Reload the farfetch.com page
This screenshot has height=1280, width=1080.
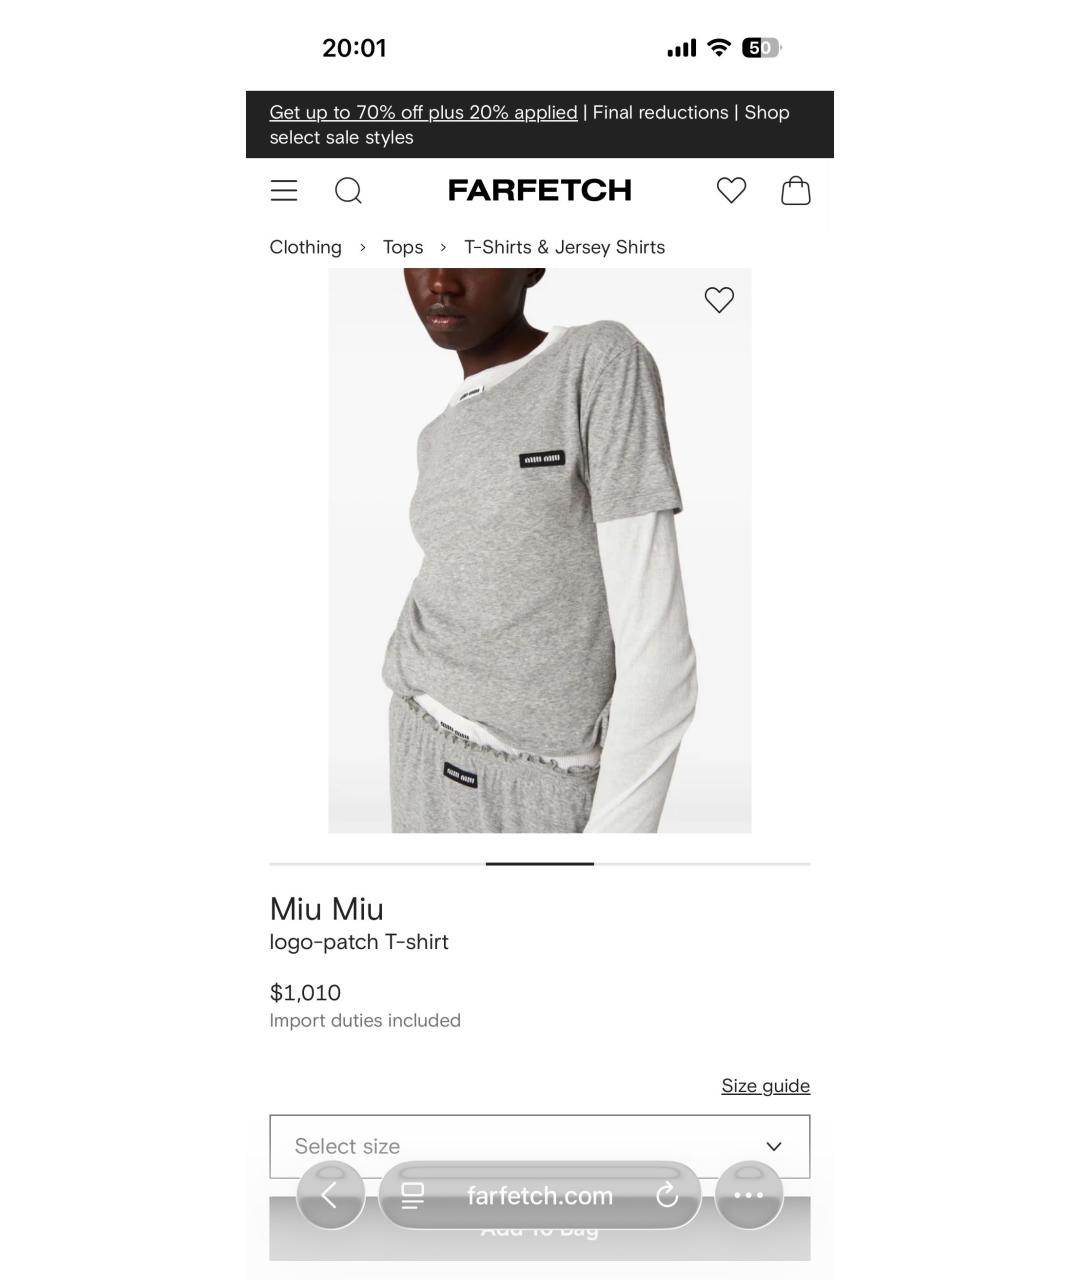[667, 1195]
